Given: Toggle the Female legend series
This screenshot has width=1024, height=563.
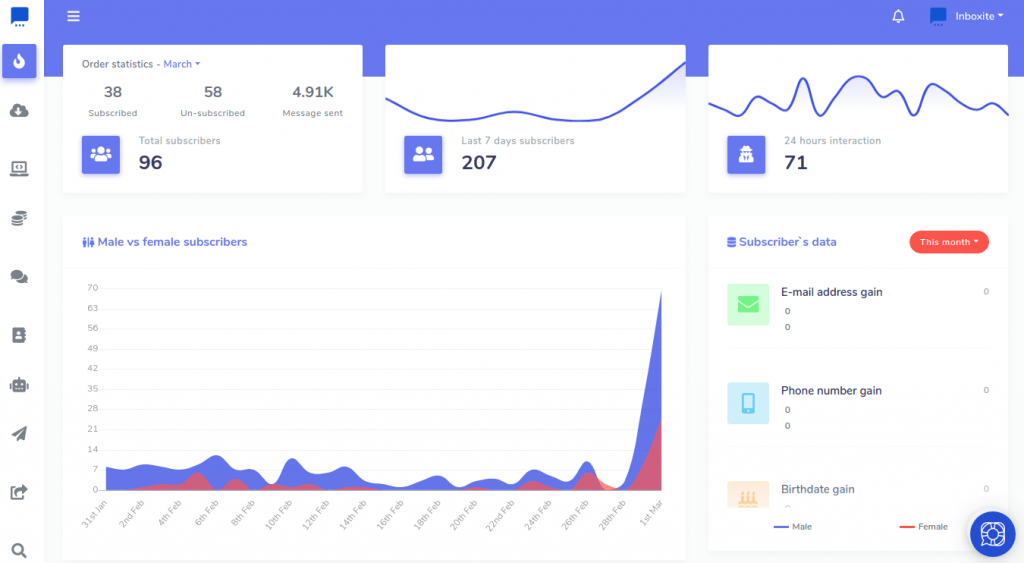Looking at the screenshot, I should click(923, 526).
